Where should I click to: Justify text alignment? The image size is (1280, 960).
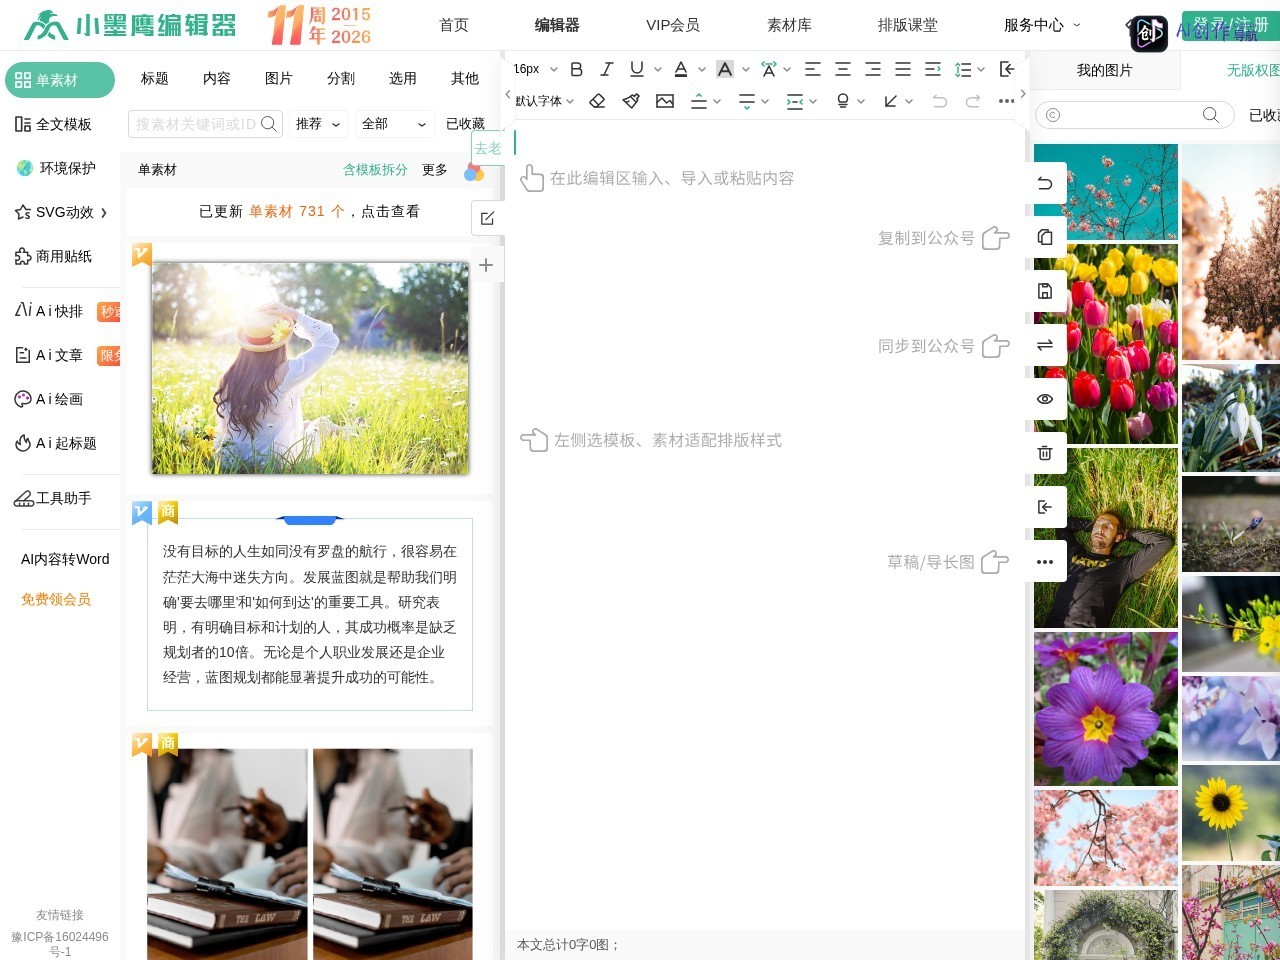[903, 69]
